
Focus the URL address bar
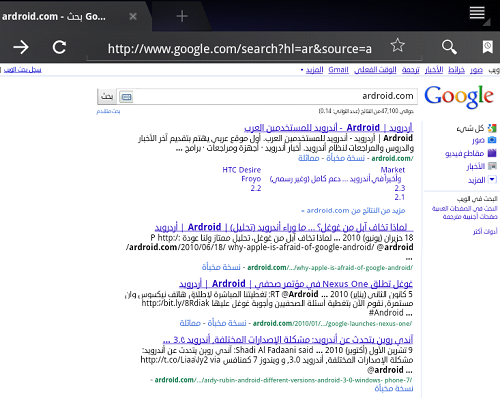coord(240,49)
